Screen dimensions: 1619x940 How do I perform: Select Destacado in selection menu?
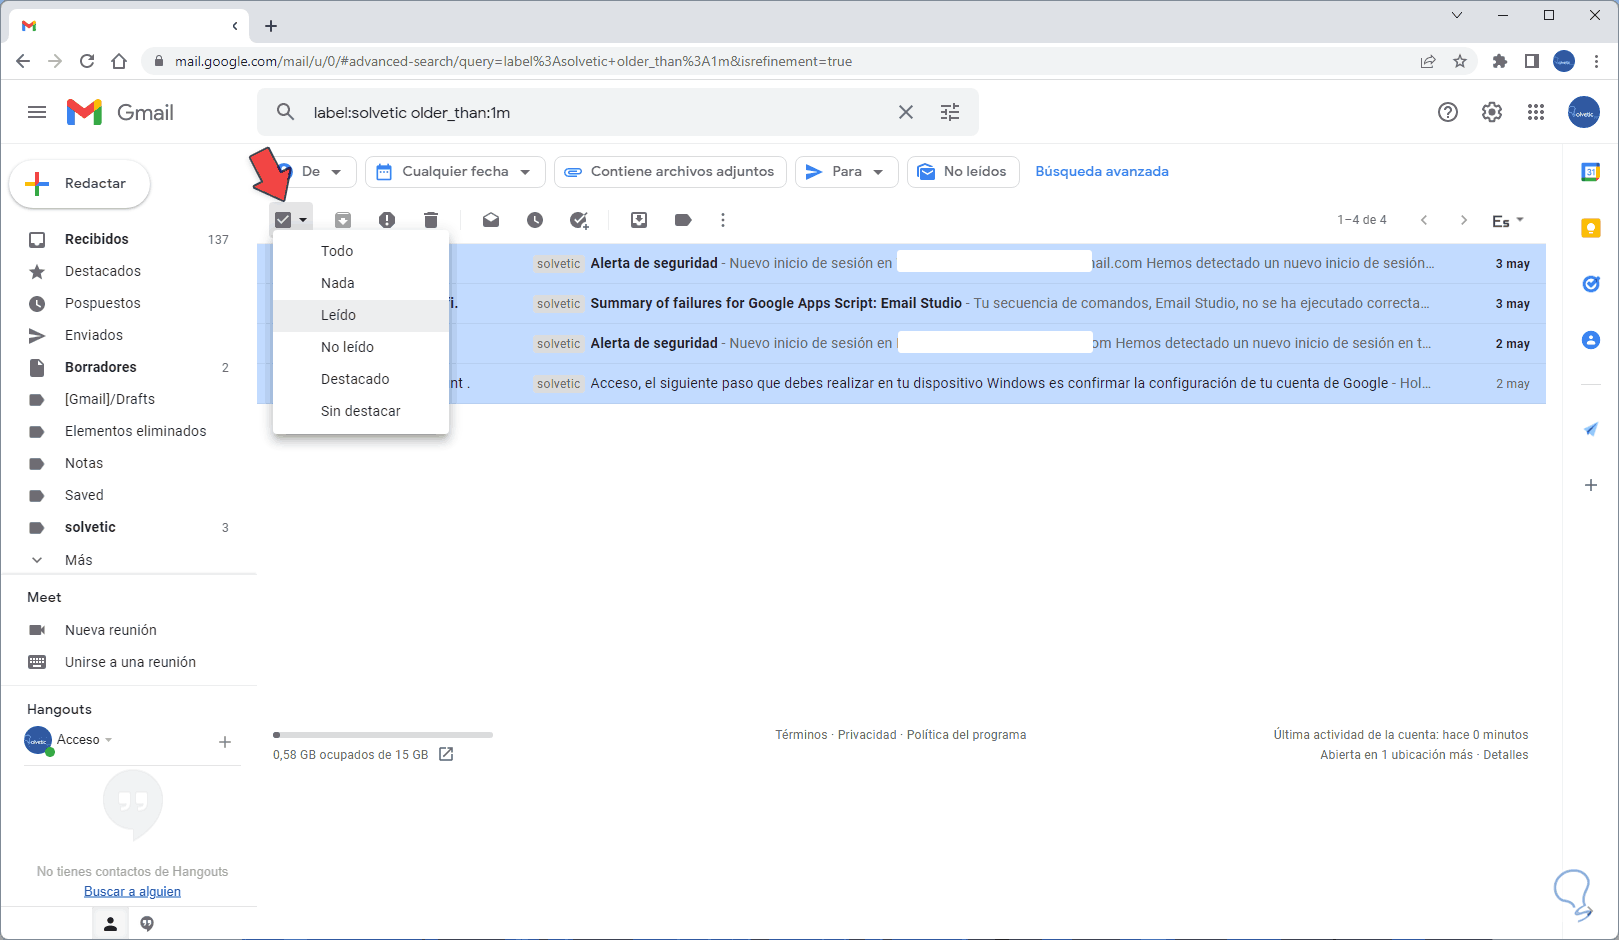(361, 379)
